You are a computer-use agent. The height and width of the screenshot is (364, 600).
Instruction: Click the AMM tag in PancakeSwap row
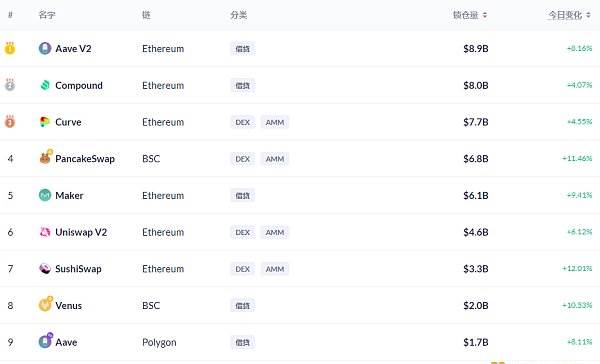pos(275,159)
